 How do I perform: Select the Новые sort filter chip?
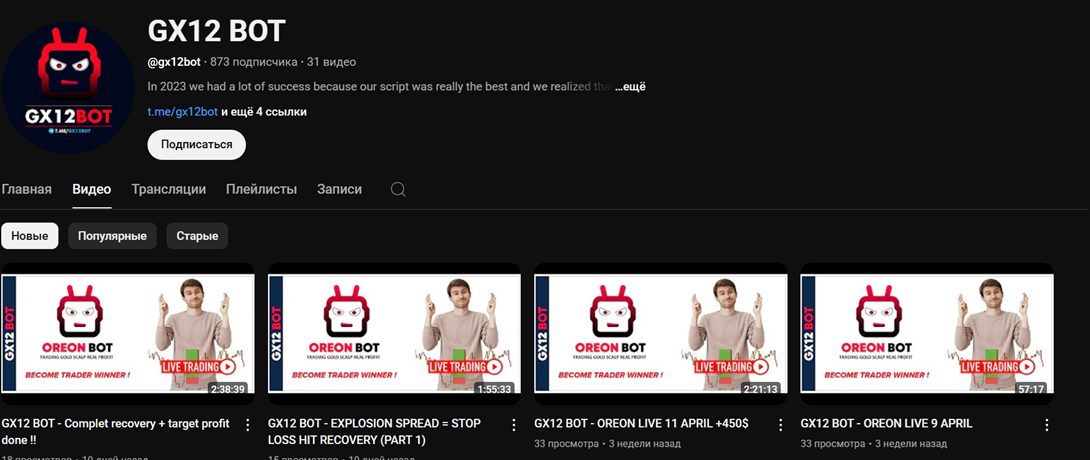(x=30, y=236)
